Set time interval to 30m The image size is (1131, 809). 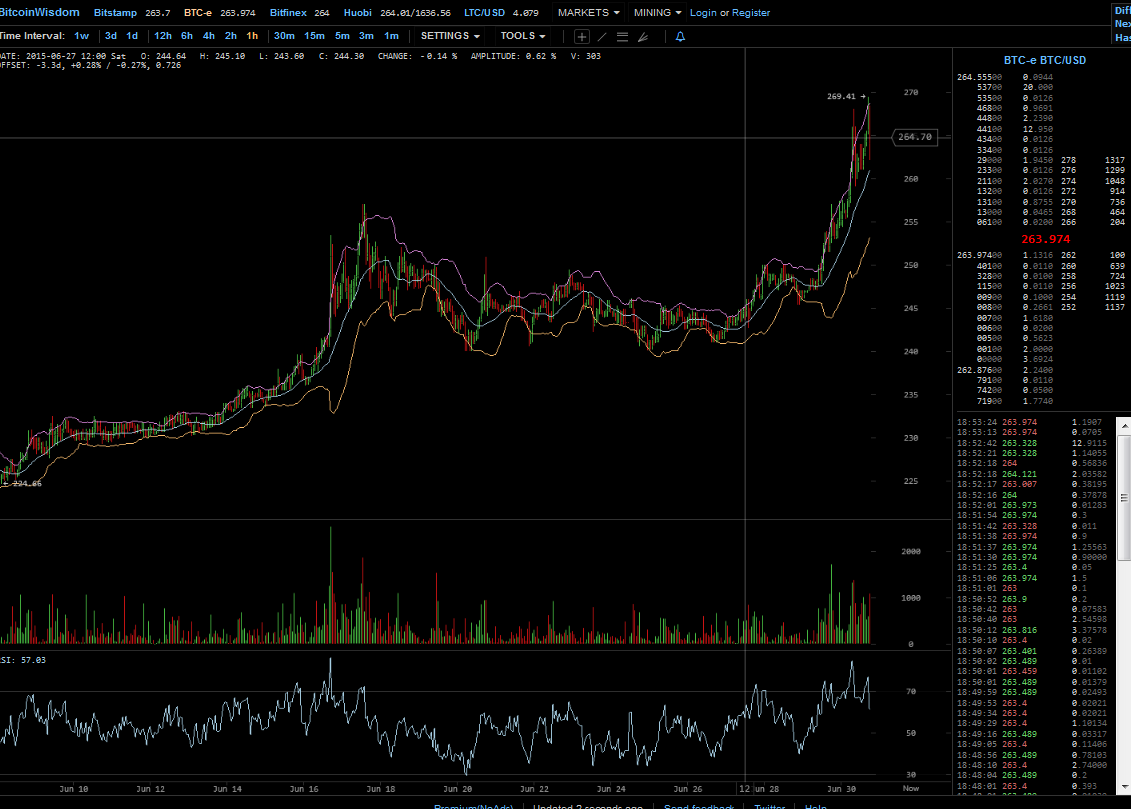(x=284, y=35)
